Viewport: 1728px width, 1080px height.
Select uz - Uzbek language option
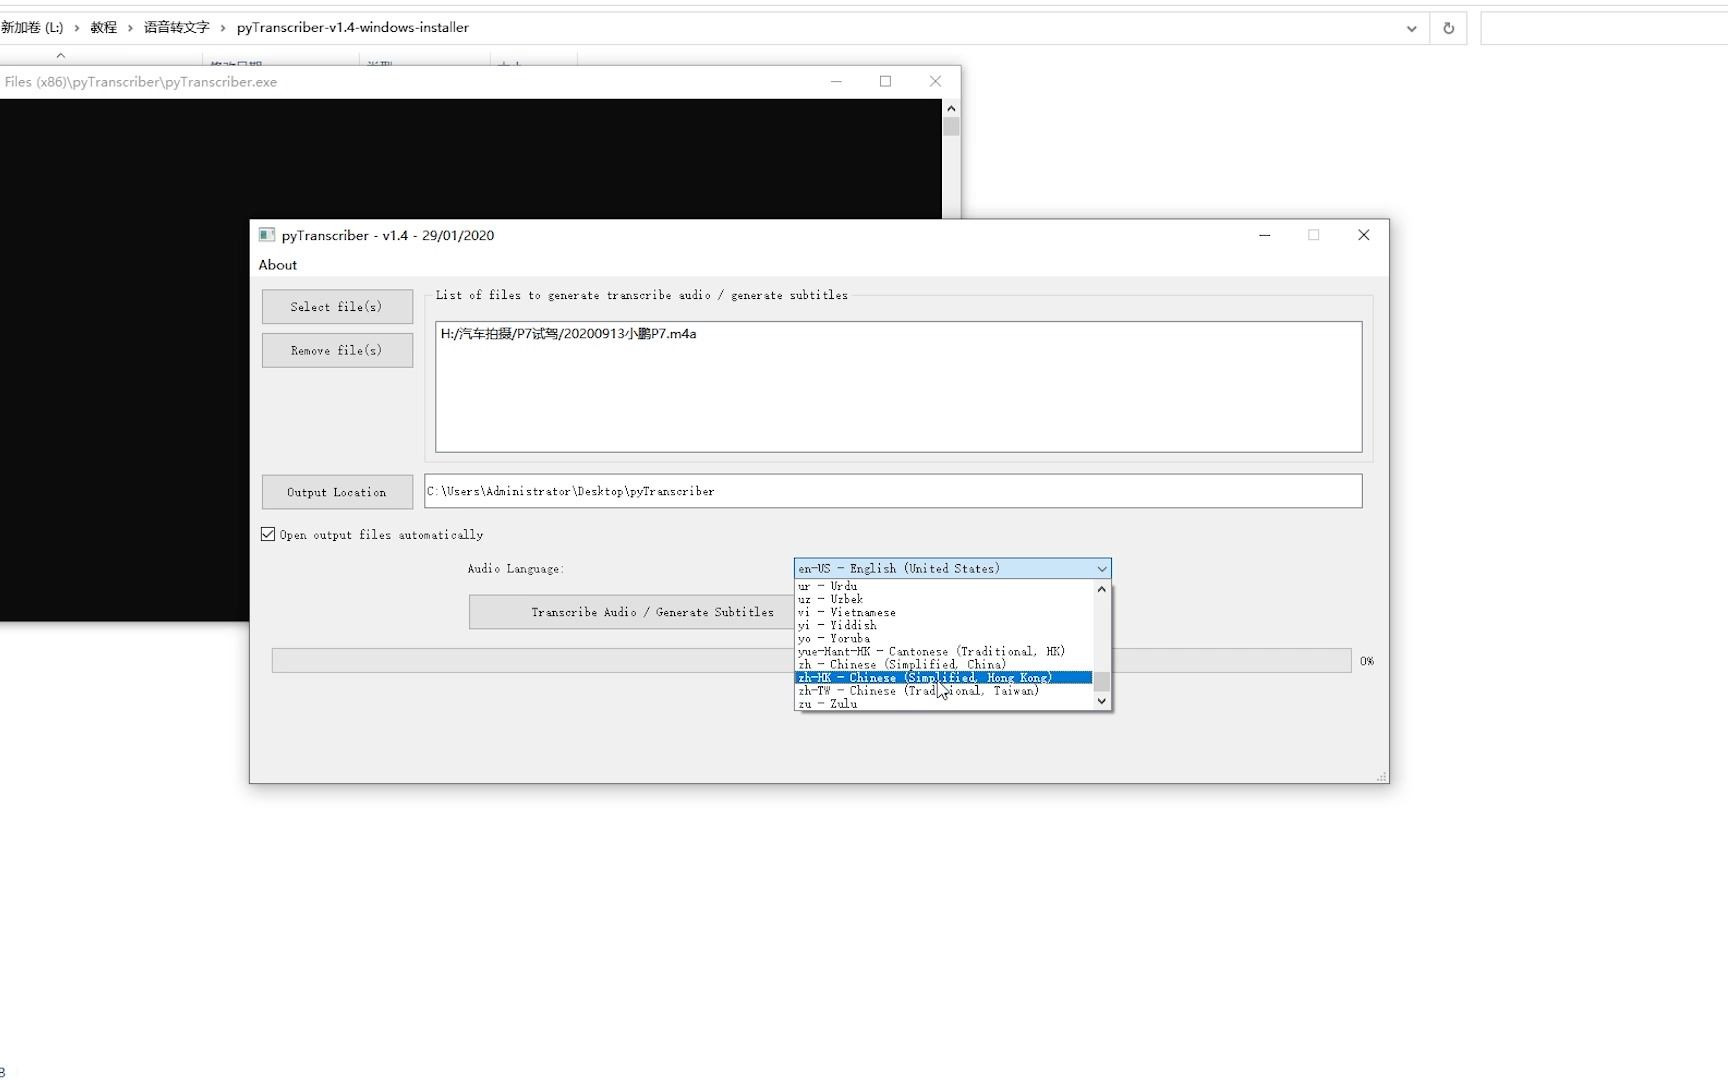click(943, 599)
